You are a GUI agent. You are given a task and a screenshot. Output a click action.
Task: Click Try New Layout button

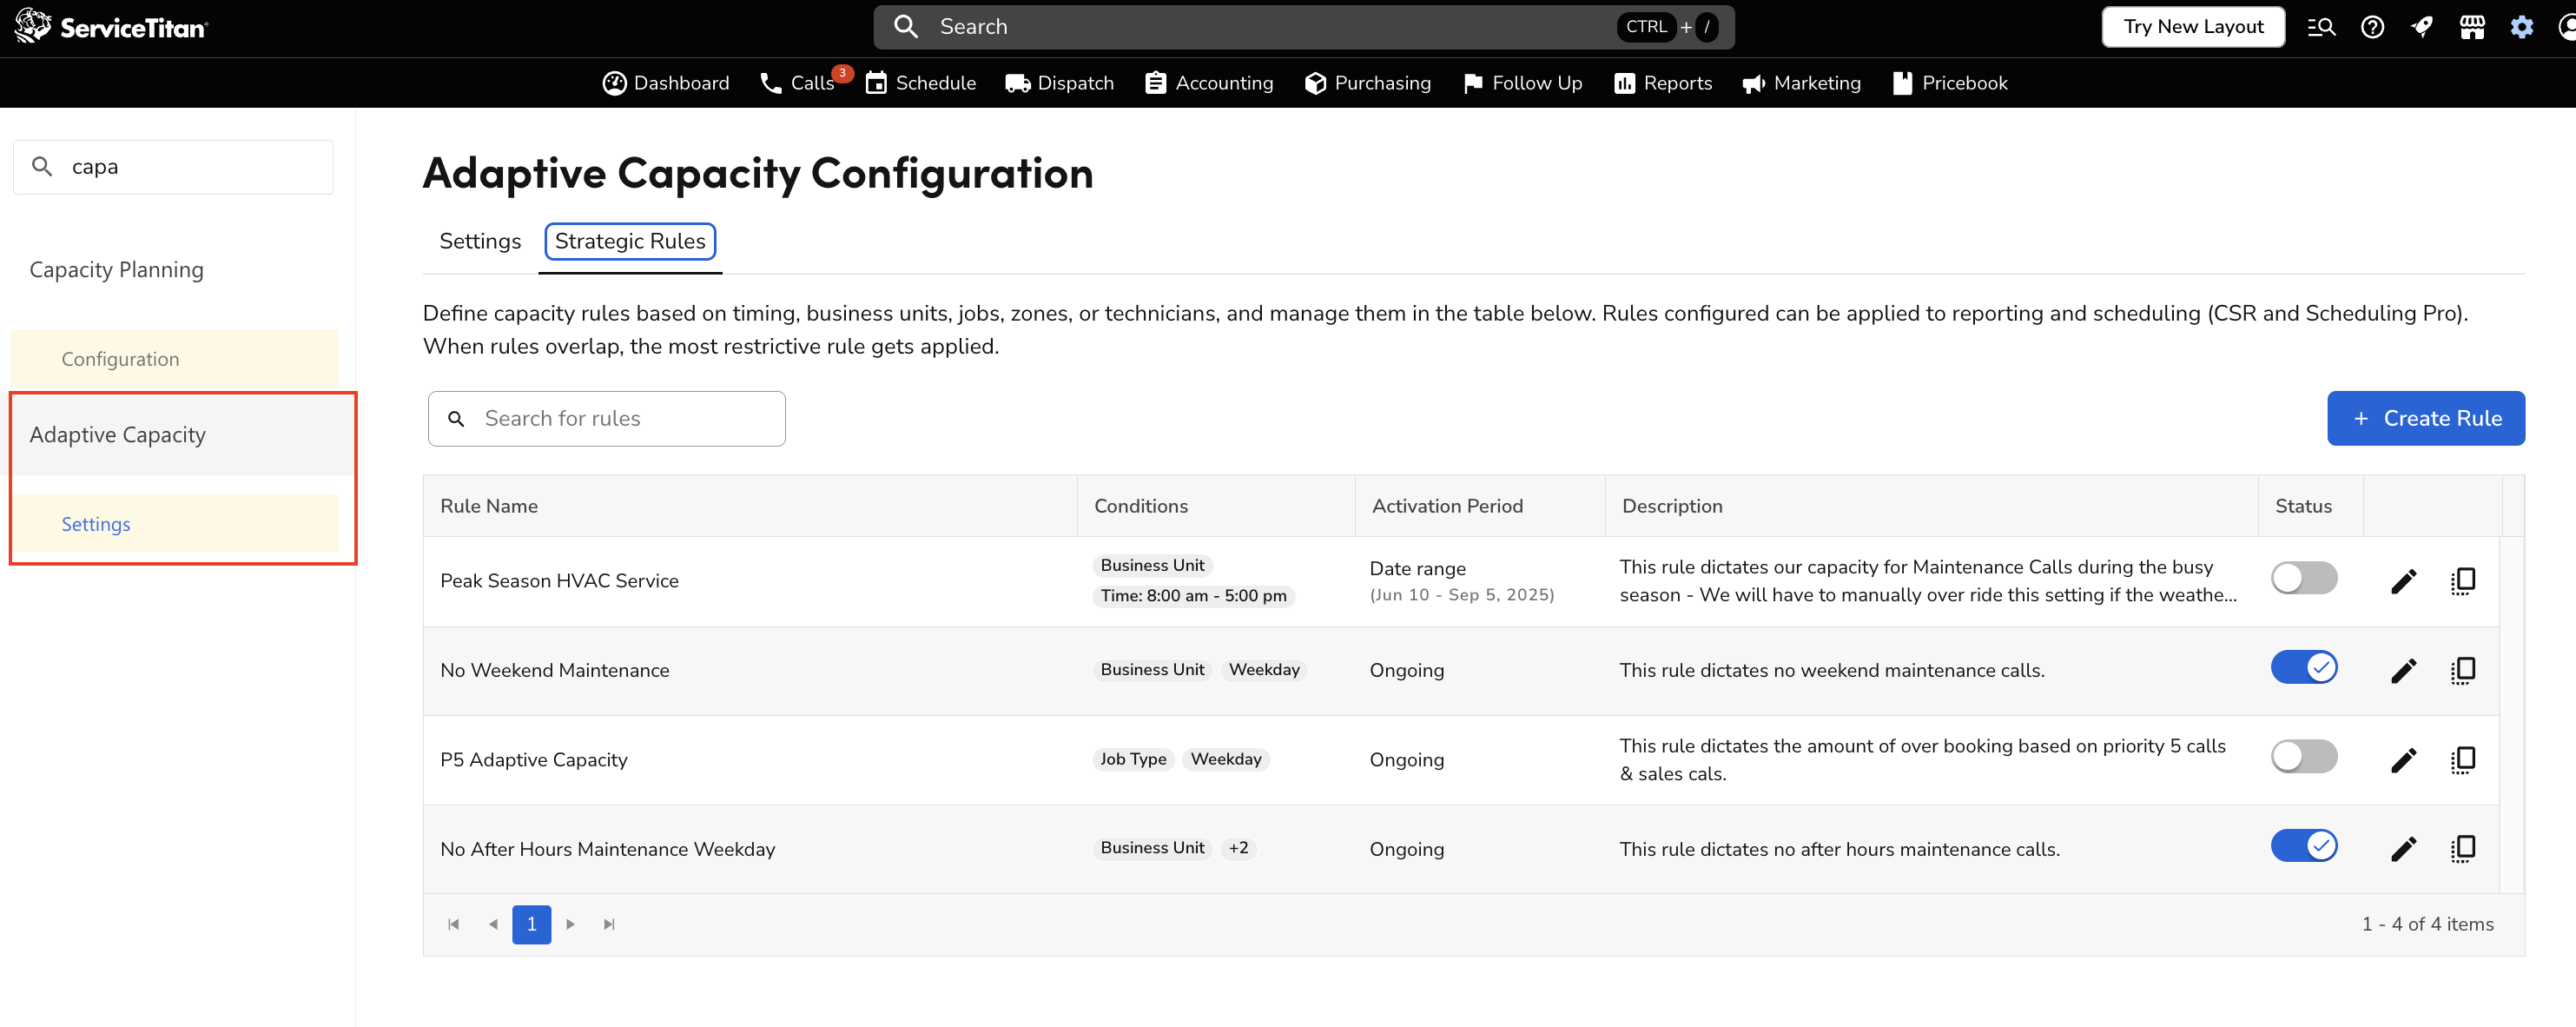2192,27
